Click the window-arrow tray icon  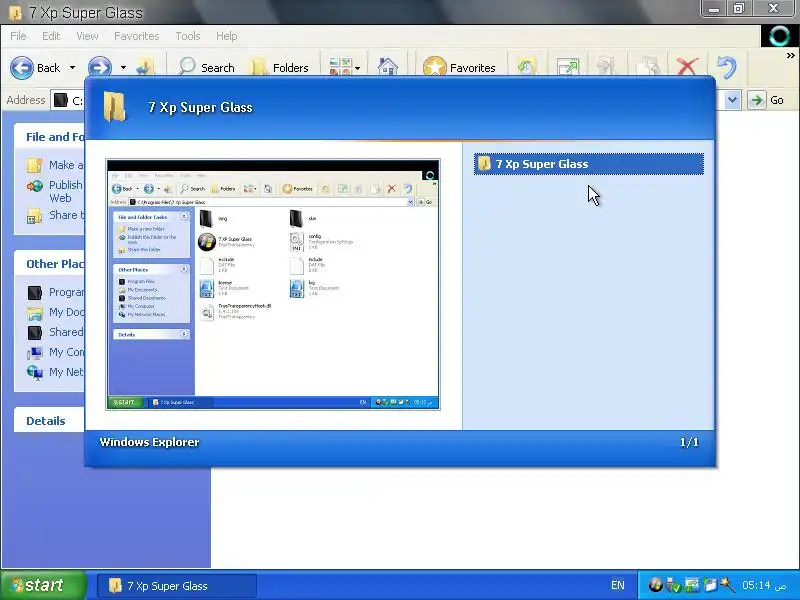point(691,585)
